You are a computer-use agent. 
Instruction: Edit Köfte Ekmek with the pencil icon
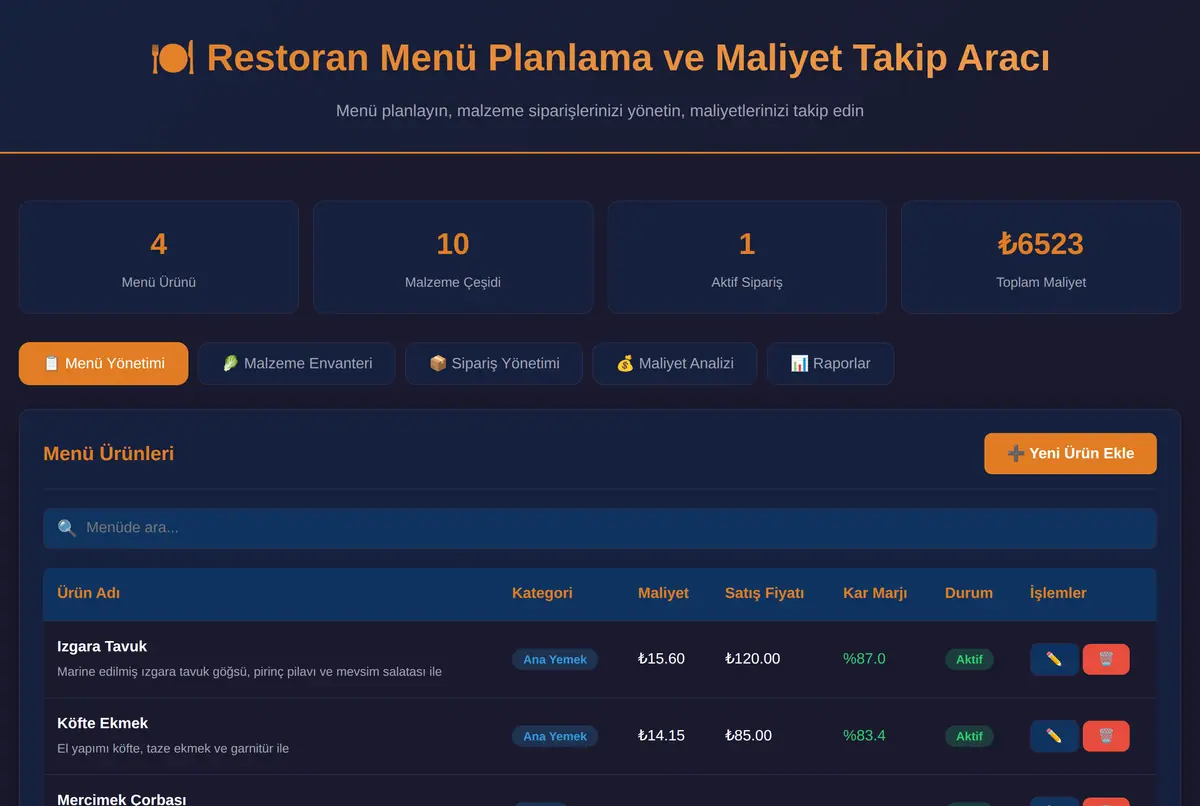(1054, 736)
